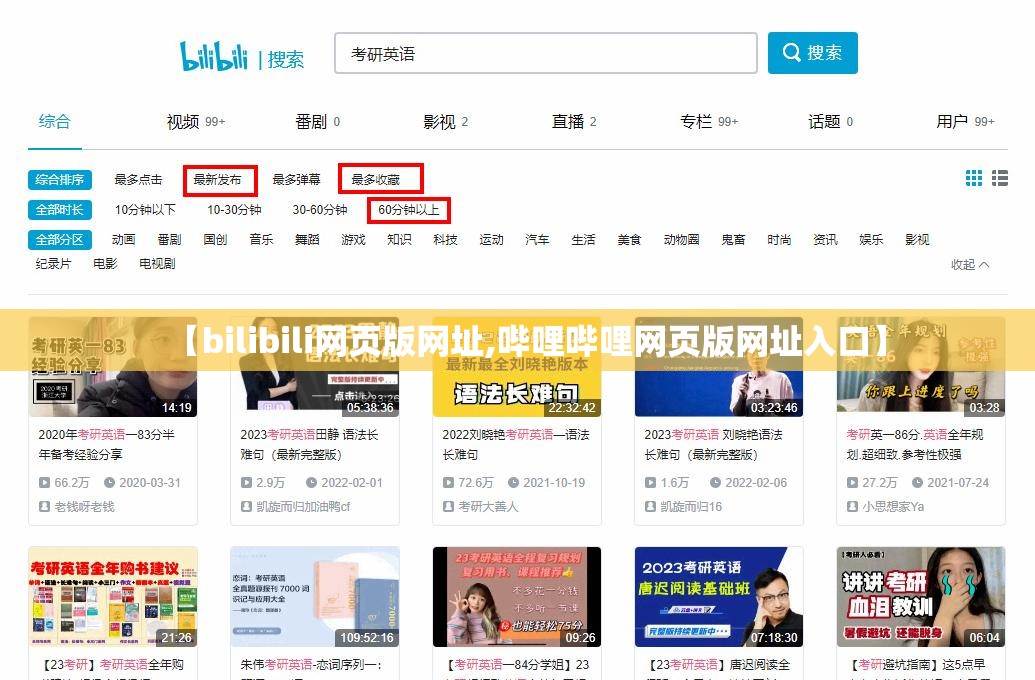This screenshot has height=680, width=1035.
Task: Open the 直播 tab
Action: point(574,122)
